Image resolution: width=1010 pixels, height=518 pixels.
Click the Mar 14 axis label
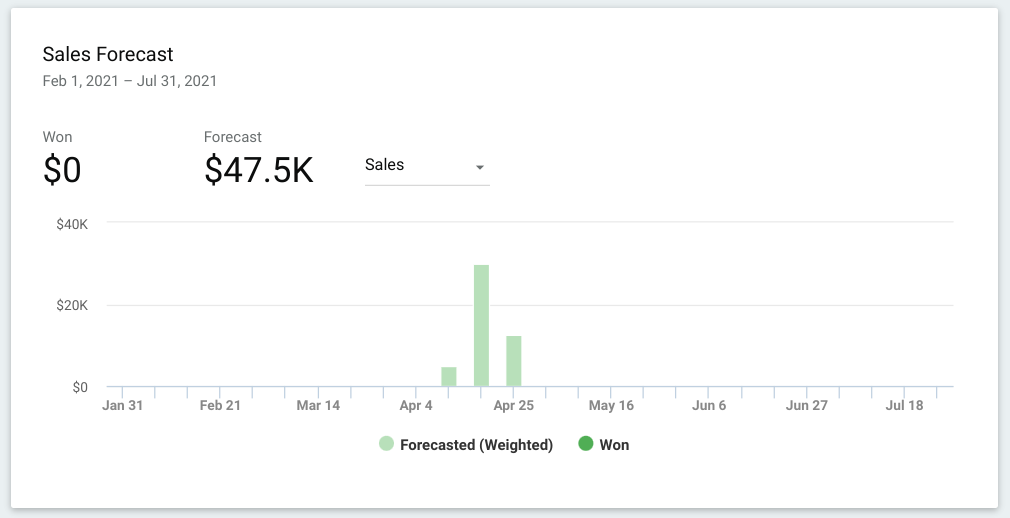(x=318, y=406)
